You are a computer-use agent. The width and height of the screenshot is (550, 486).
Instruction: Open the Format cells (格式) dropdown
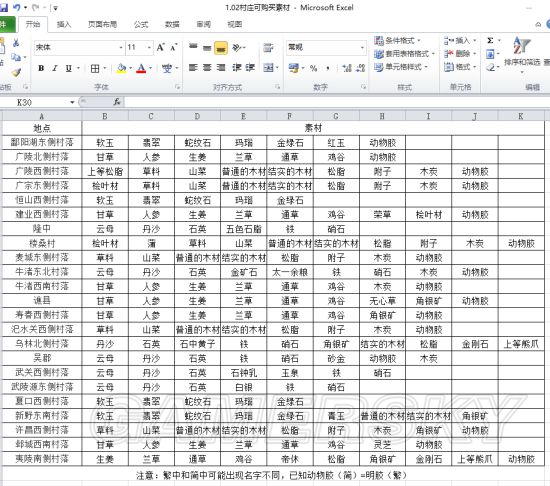tap(460, 67)
